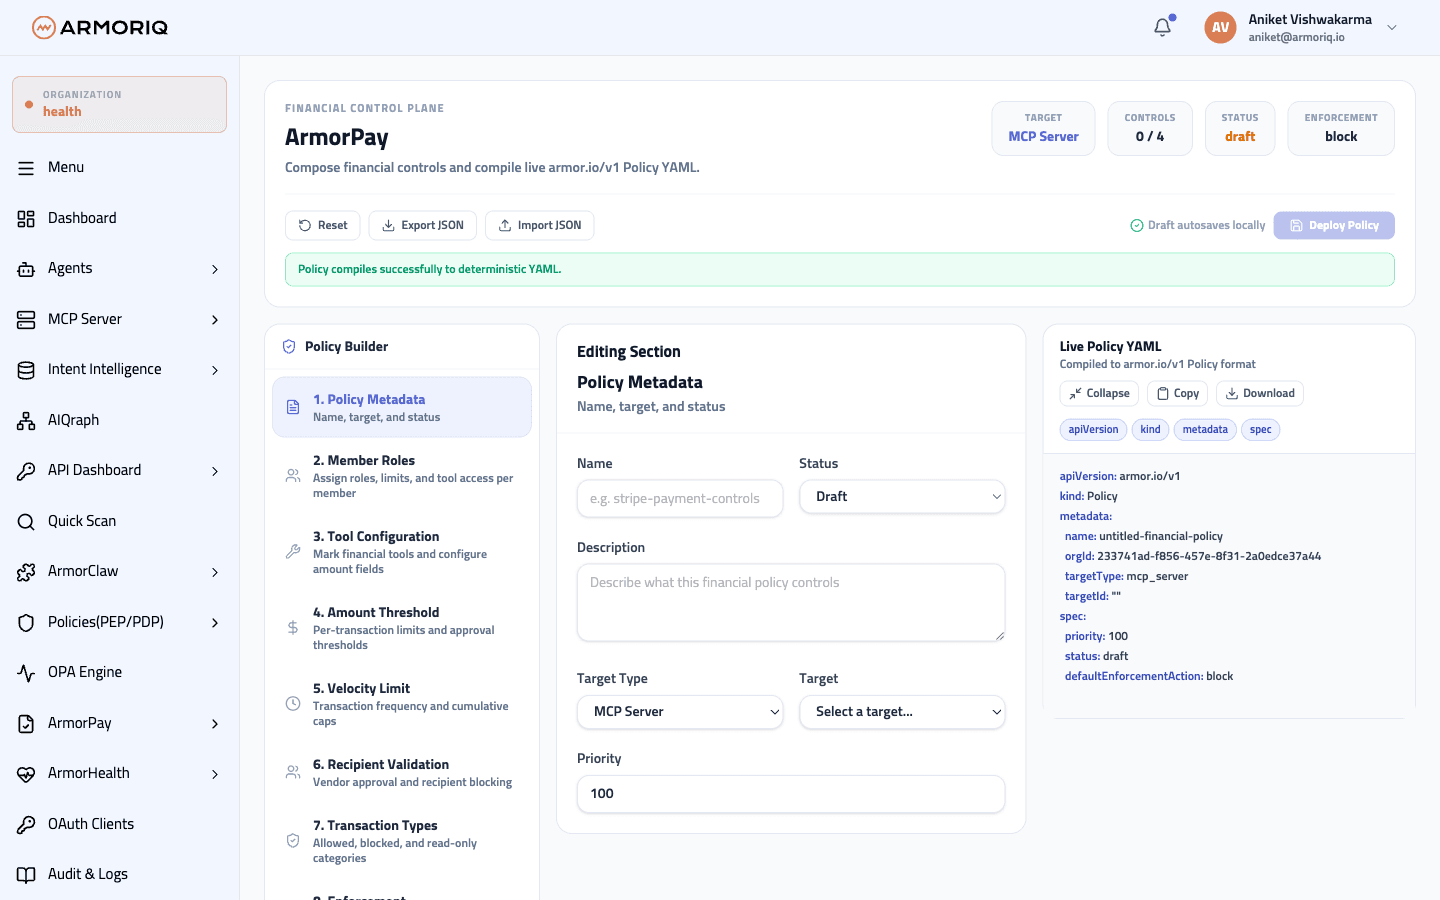Open the notifications bell
This screenshot has width=1440, height=900.
click(1162, 27)
